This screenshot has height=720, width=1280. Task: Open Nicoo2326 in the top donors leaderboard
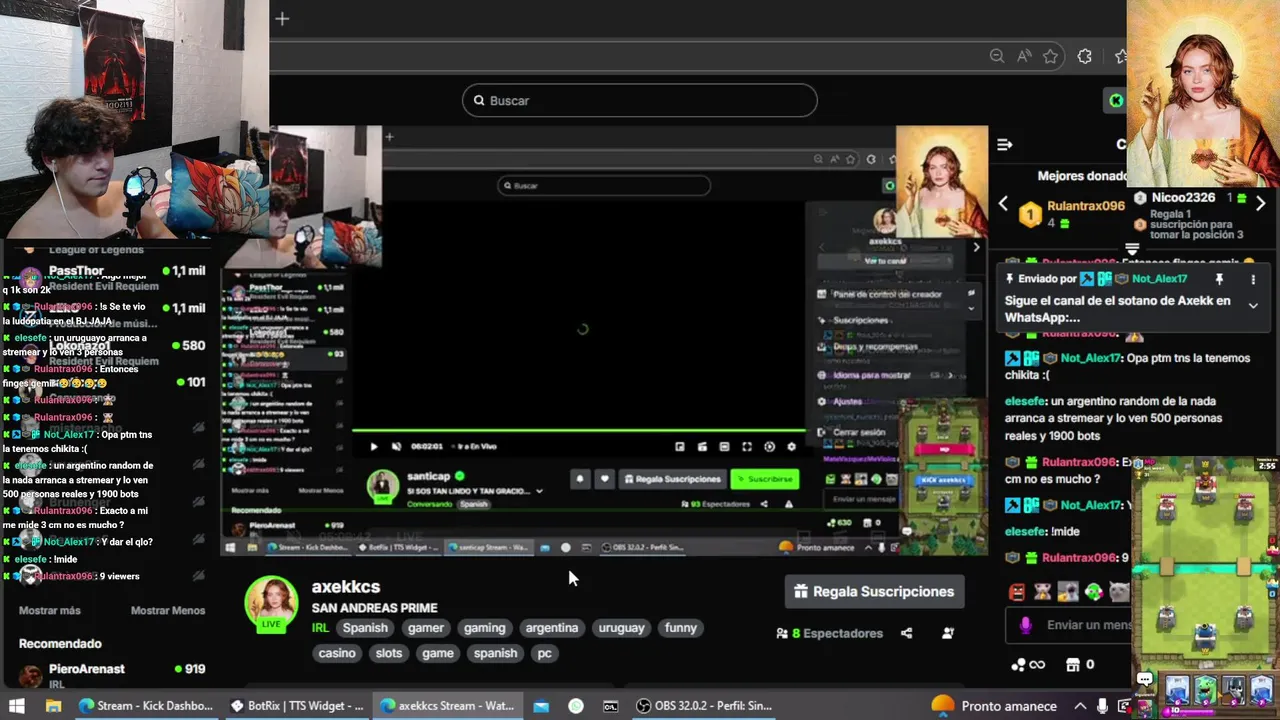(x=1183, y=198)
